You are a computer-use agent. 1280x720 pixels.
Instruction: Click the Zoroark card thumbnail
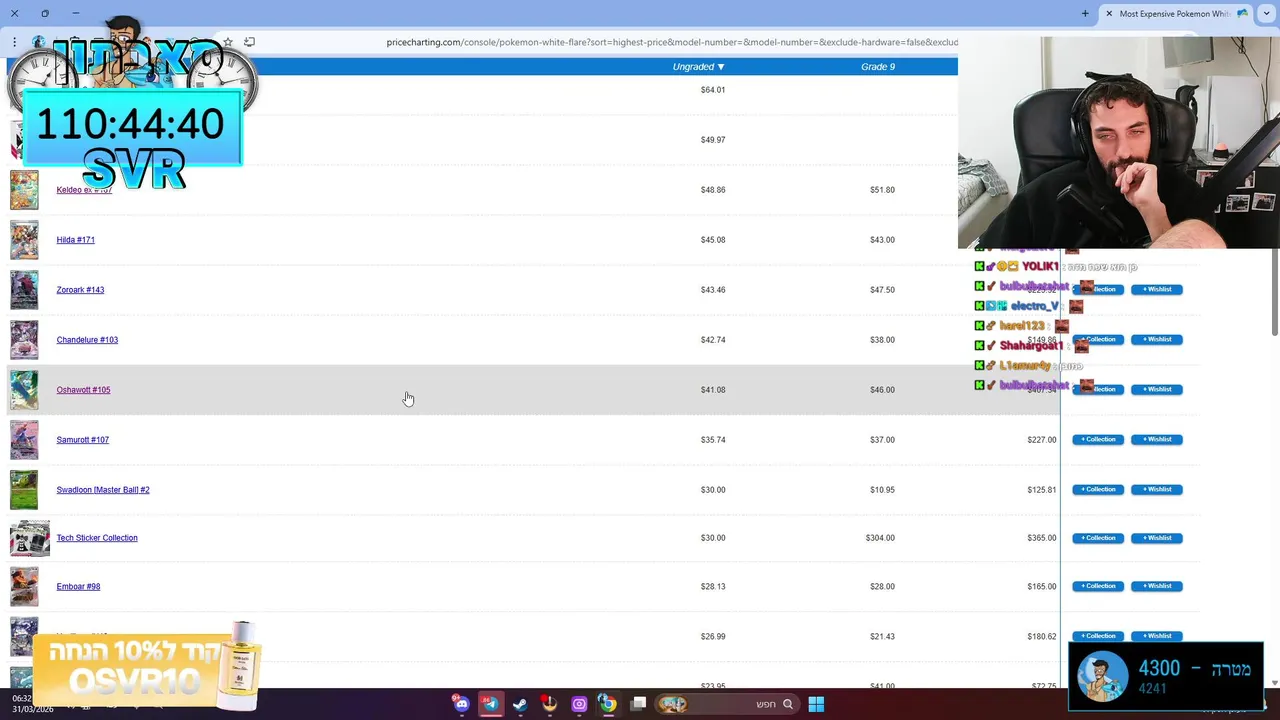(x=24, y=290)
